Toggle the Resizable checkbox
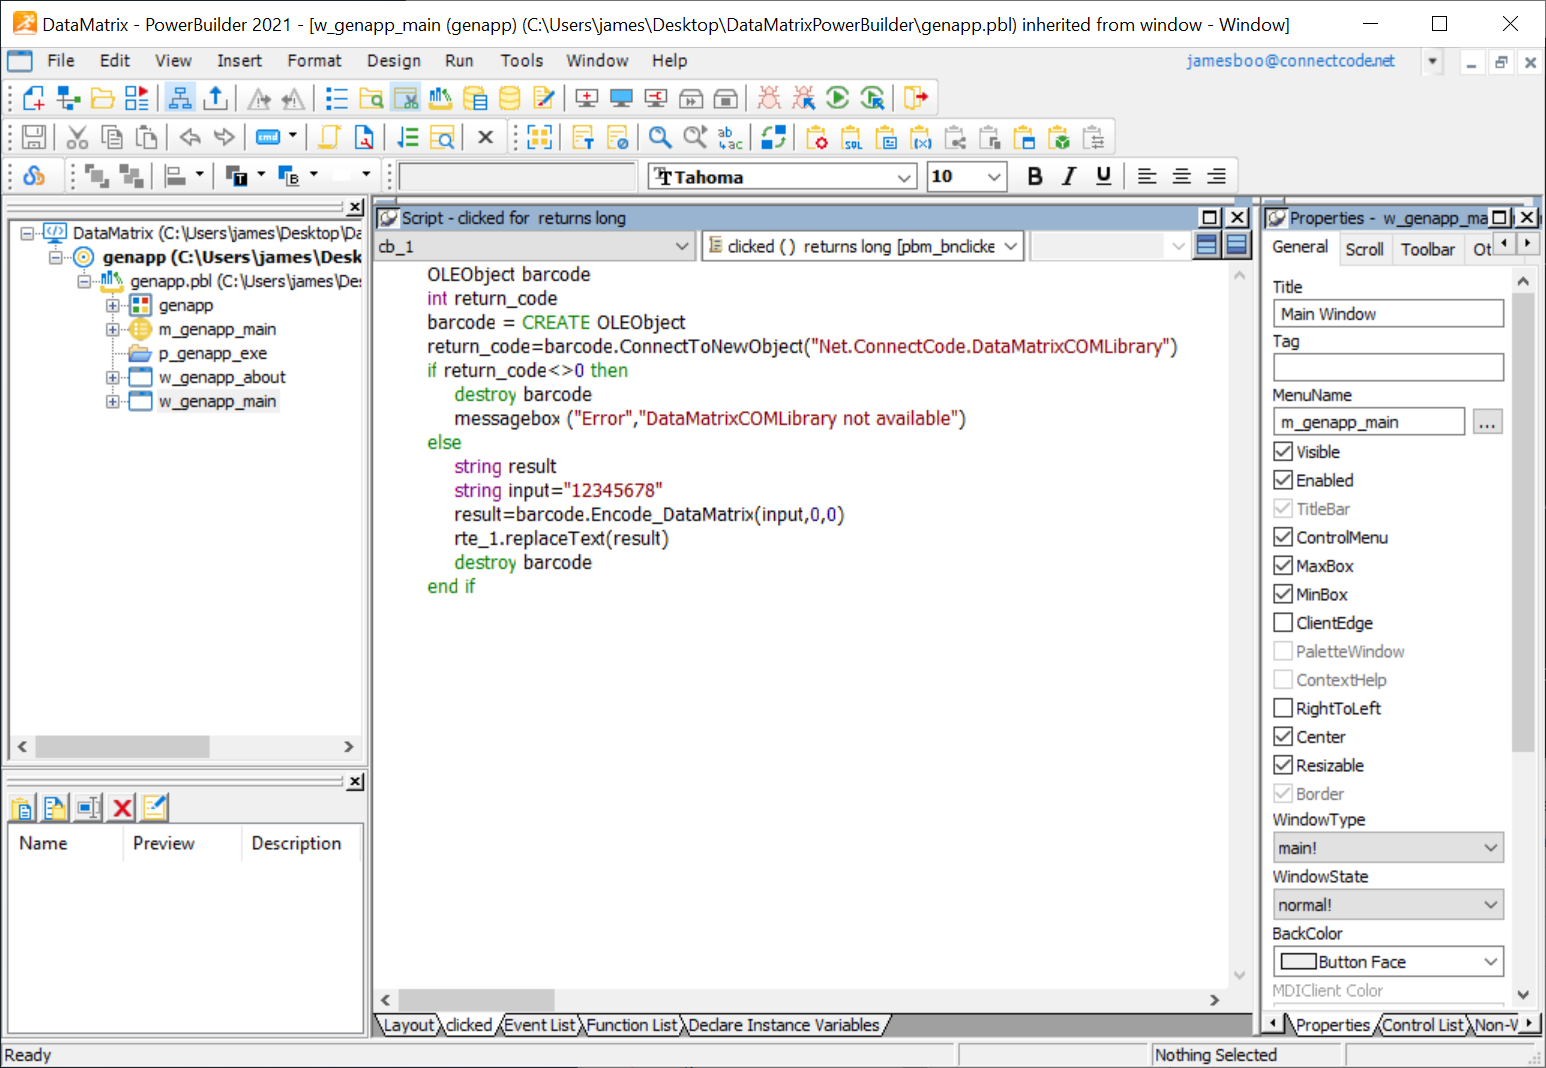This screenshot has height=1068, width=1546. pos(1283,765)
